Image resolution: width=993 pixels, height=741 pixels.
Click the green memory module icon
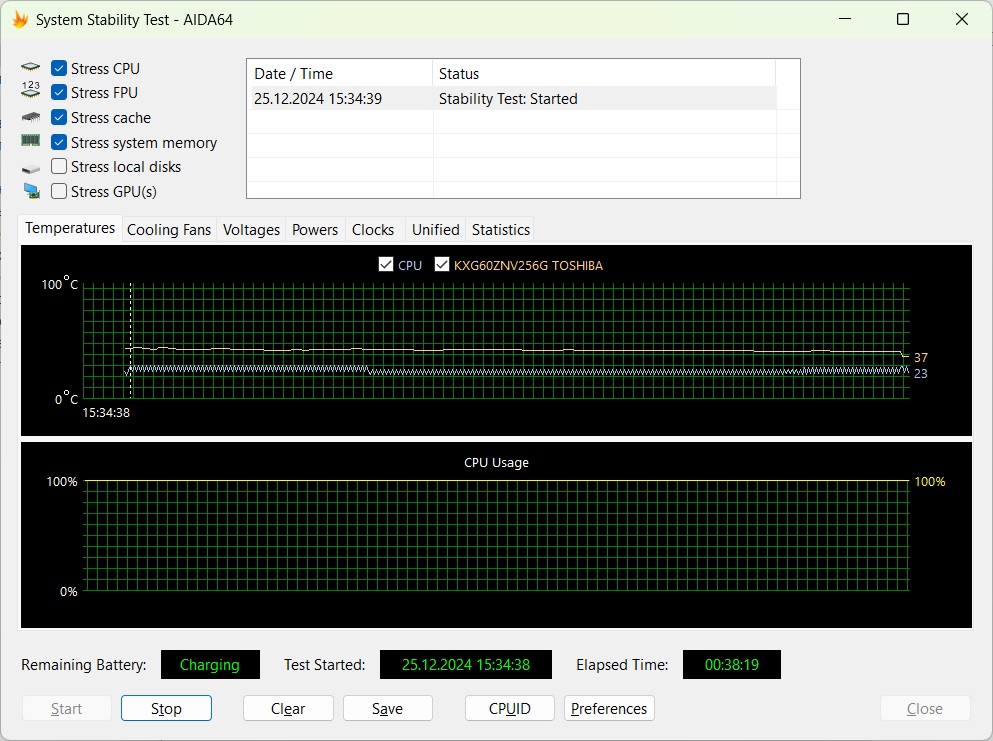point(31,142)
